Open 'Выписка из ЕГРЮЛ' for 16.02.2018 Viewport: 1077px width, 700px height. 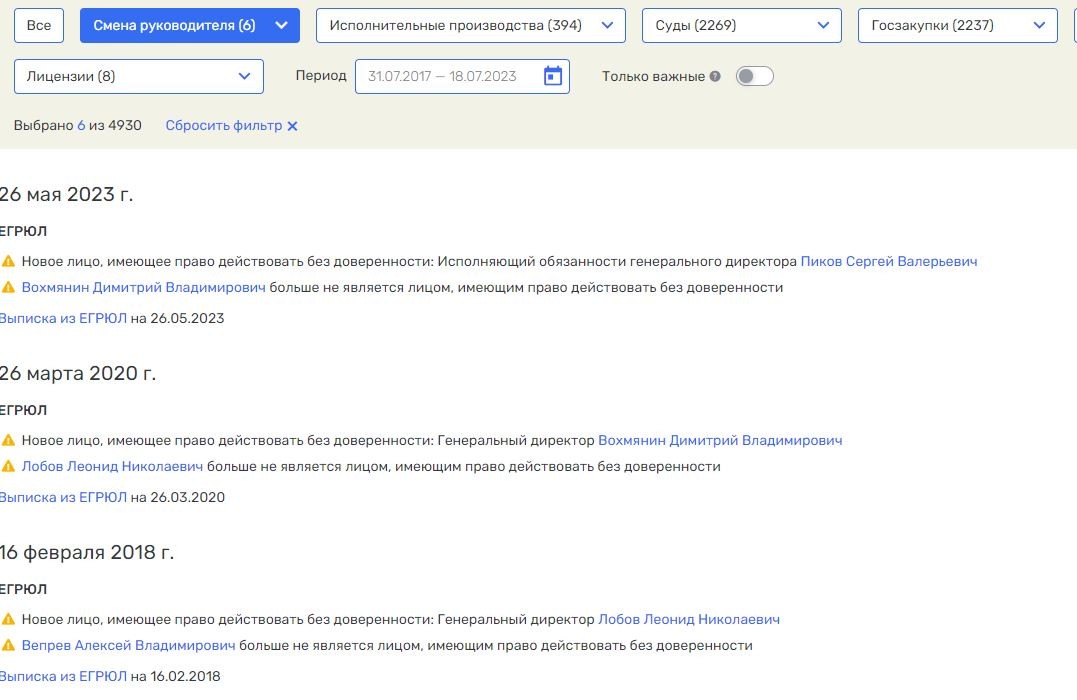pos(63,677)
